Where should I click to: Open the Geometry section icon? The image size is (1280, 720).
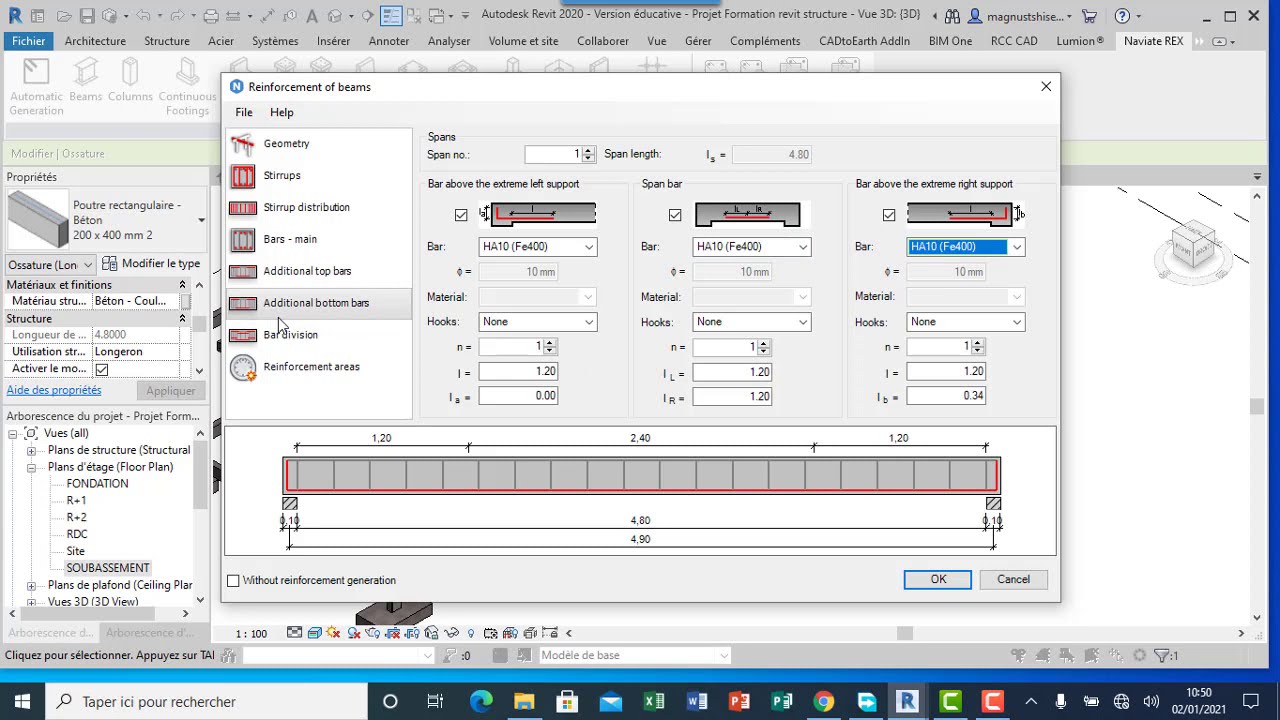click(243, 144)
